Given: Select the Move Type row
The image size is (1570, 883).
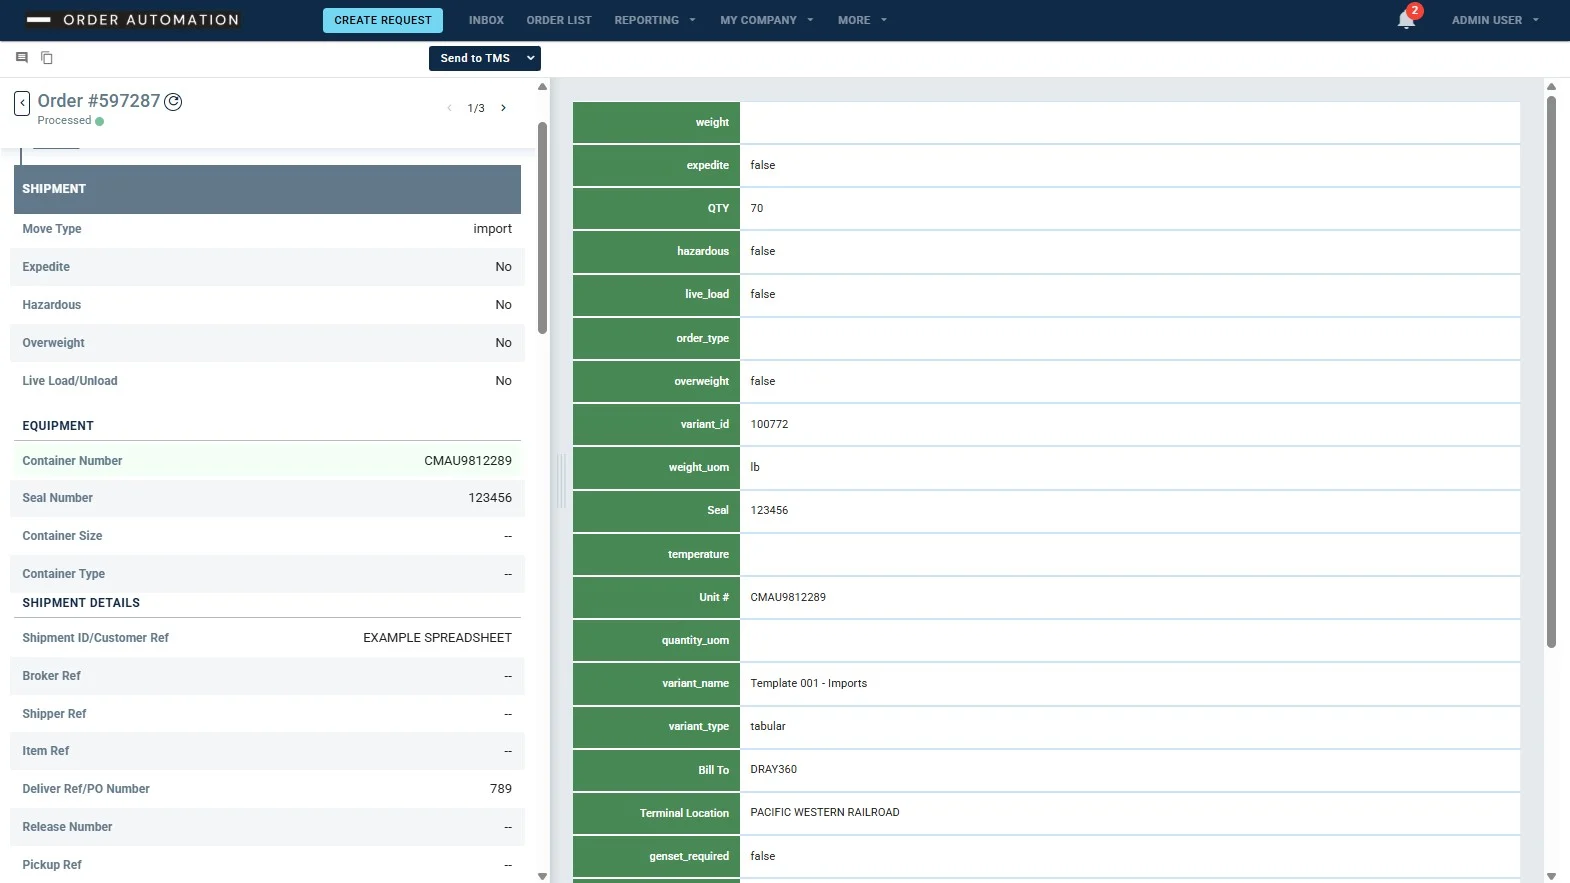Looking at the screenshot, I should (x=267, y=229).
